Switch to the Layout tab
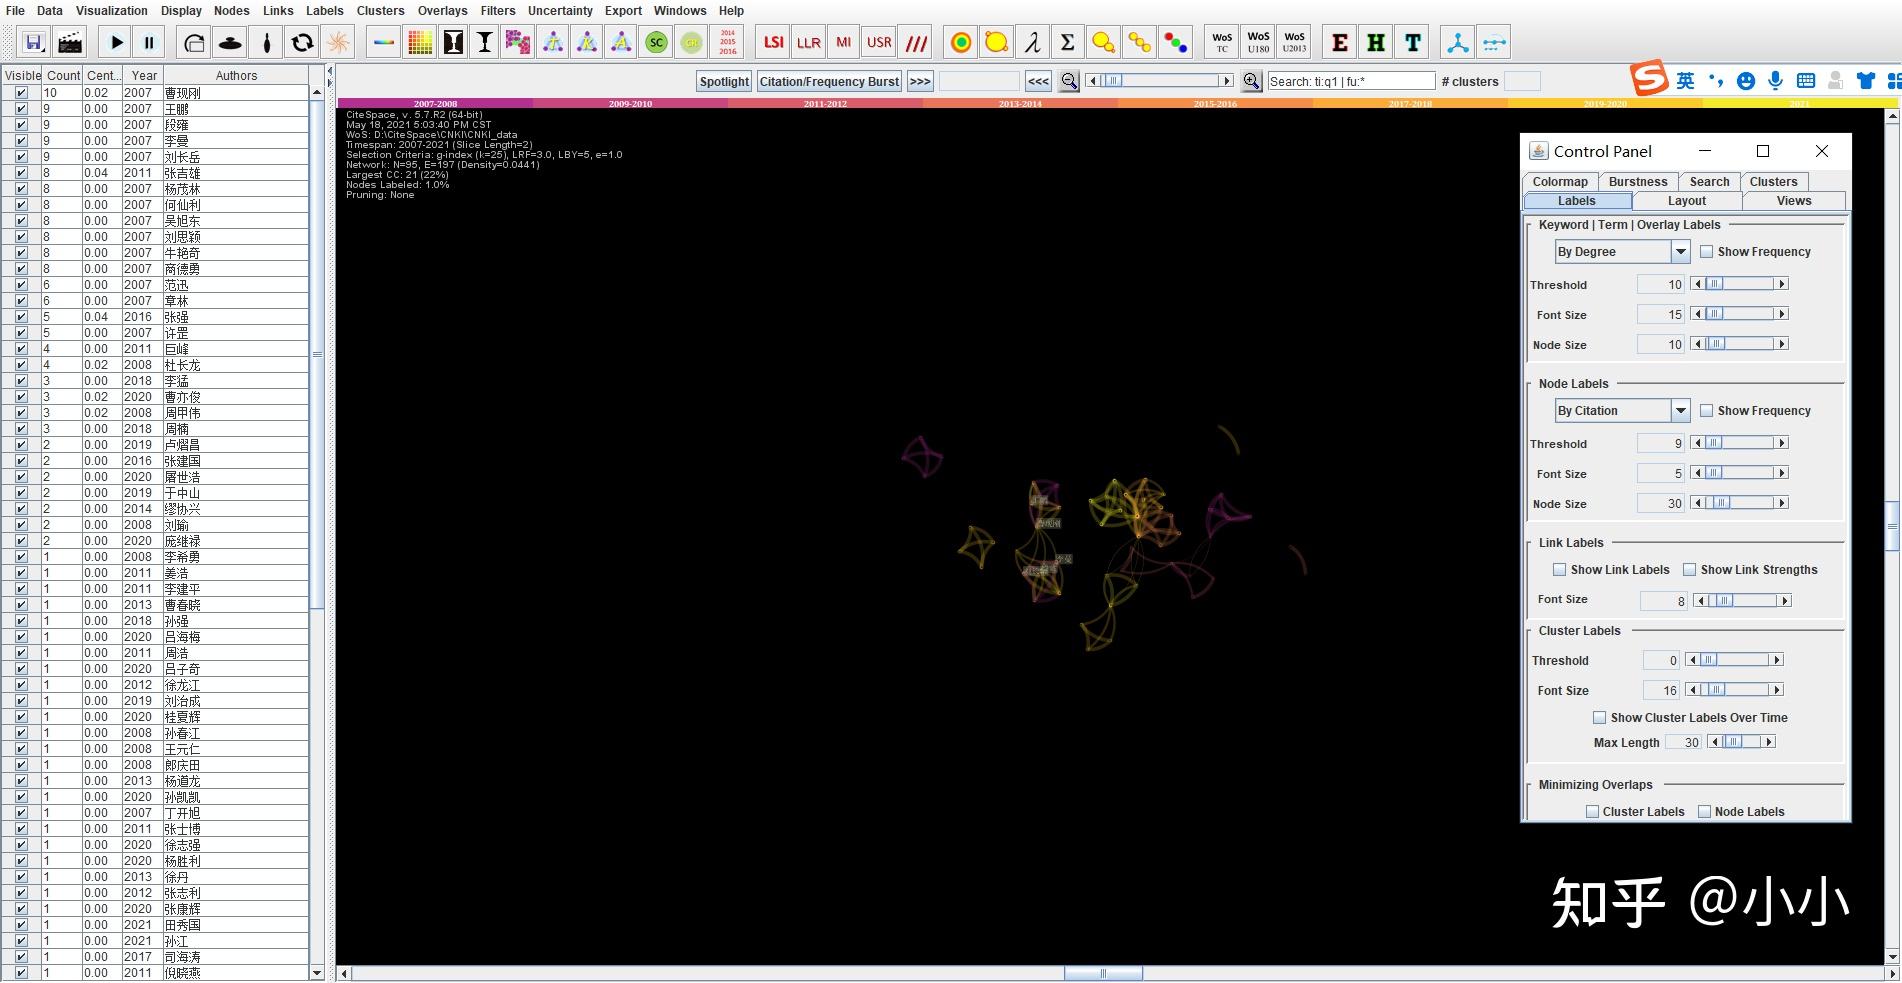This screenshot has height=983, width=1902. (x=1686, y=201)
